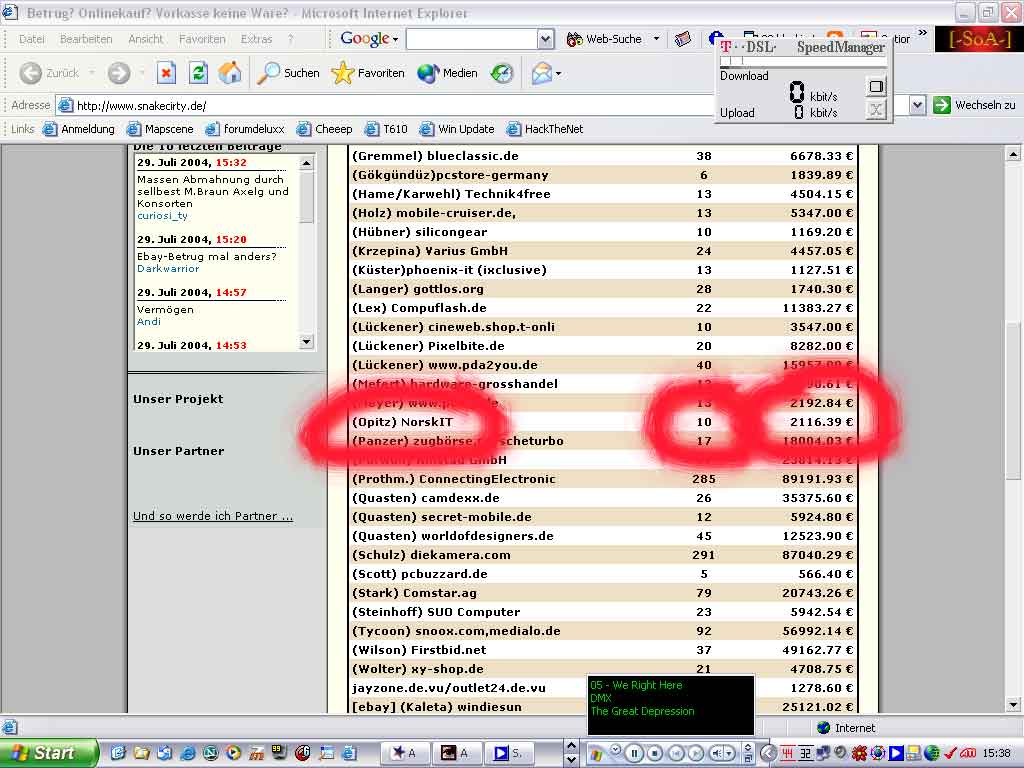Open the HackTheNet links bar shortcut
Image resolution: width=1024 pixels, height=768 pixels.
coord(545,129)
